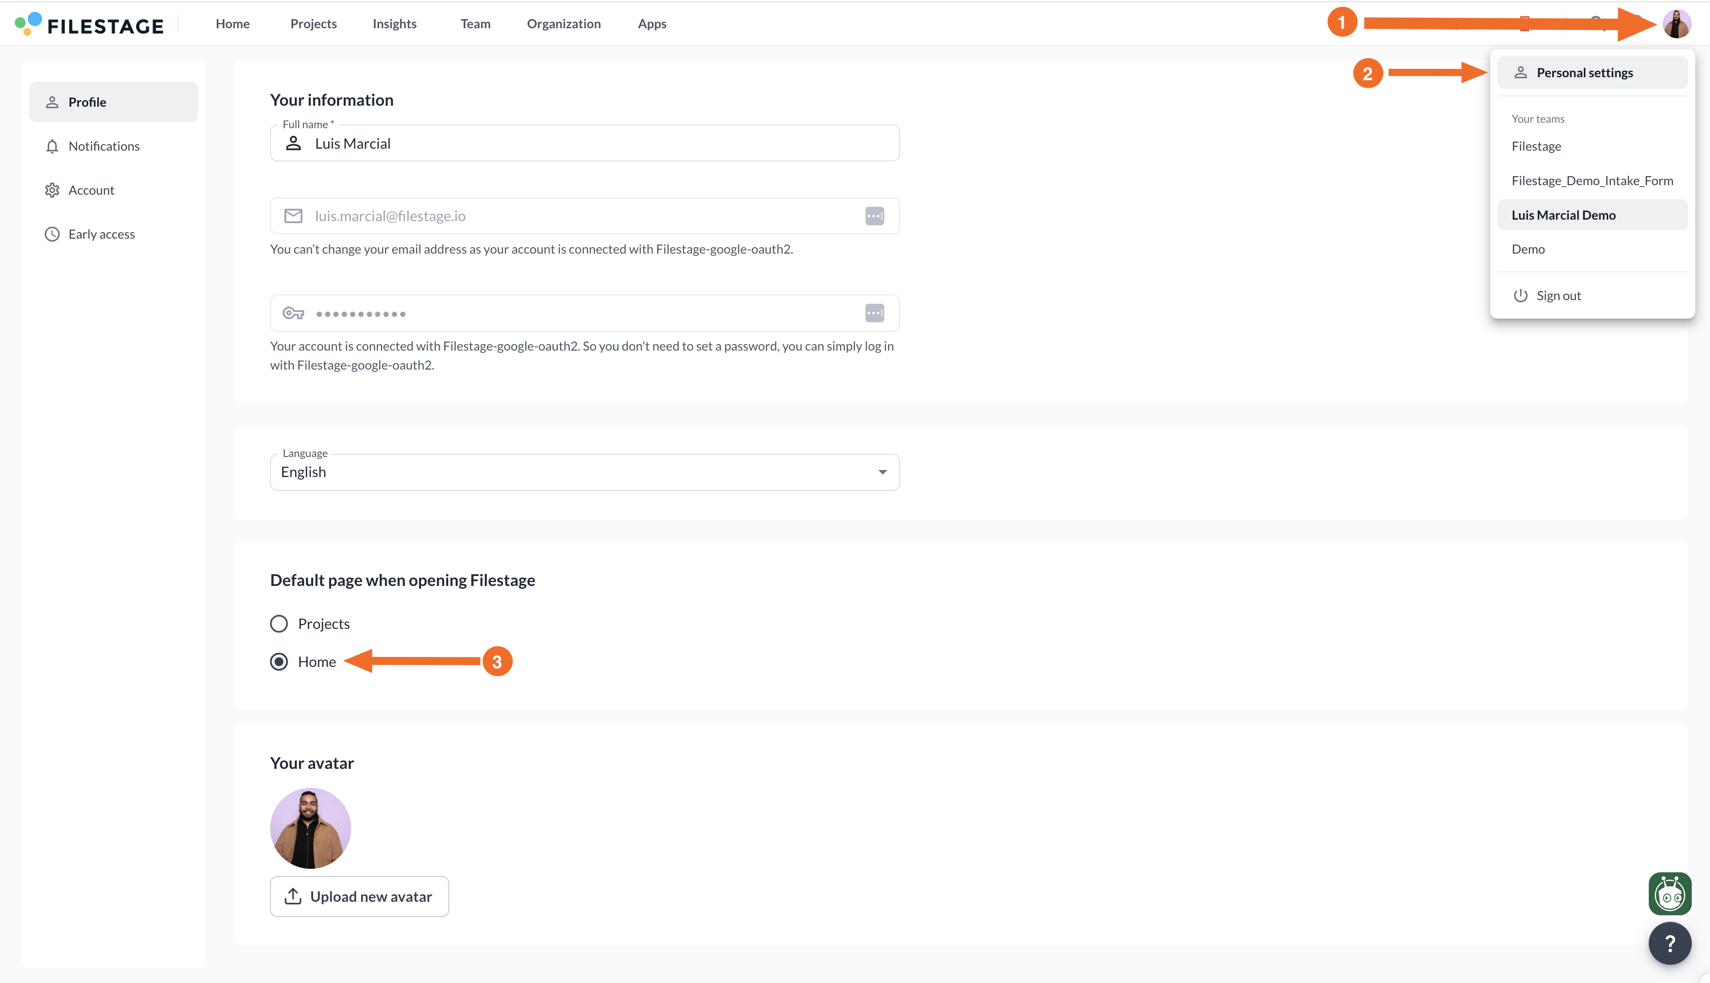Viewport: 1710px width, 983px height.
Task: Go to Home in top navigation
Action: coord(233,24)
